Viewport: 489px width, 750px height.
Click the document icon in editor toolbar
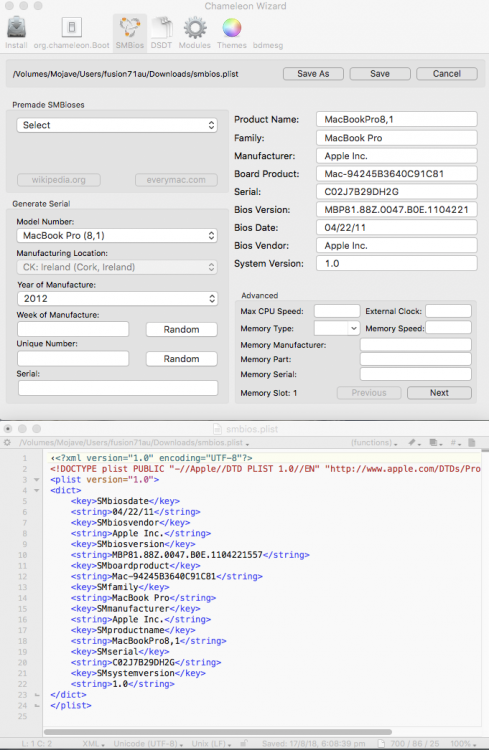(x=472, y=442)
